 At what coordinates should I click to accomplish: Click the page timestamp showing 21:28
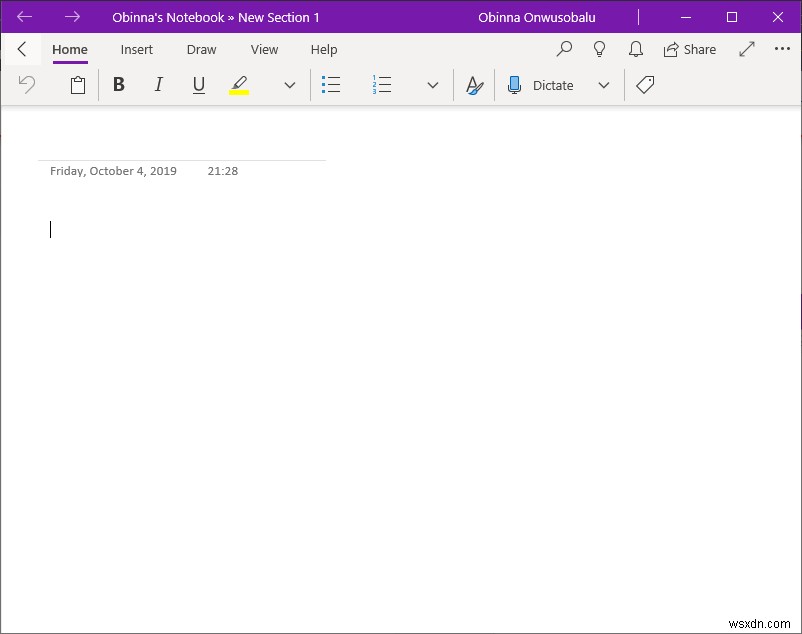click(222, 170)
